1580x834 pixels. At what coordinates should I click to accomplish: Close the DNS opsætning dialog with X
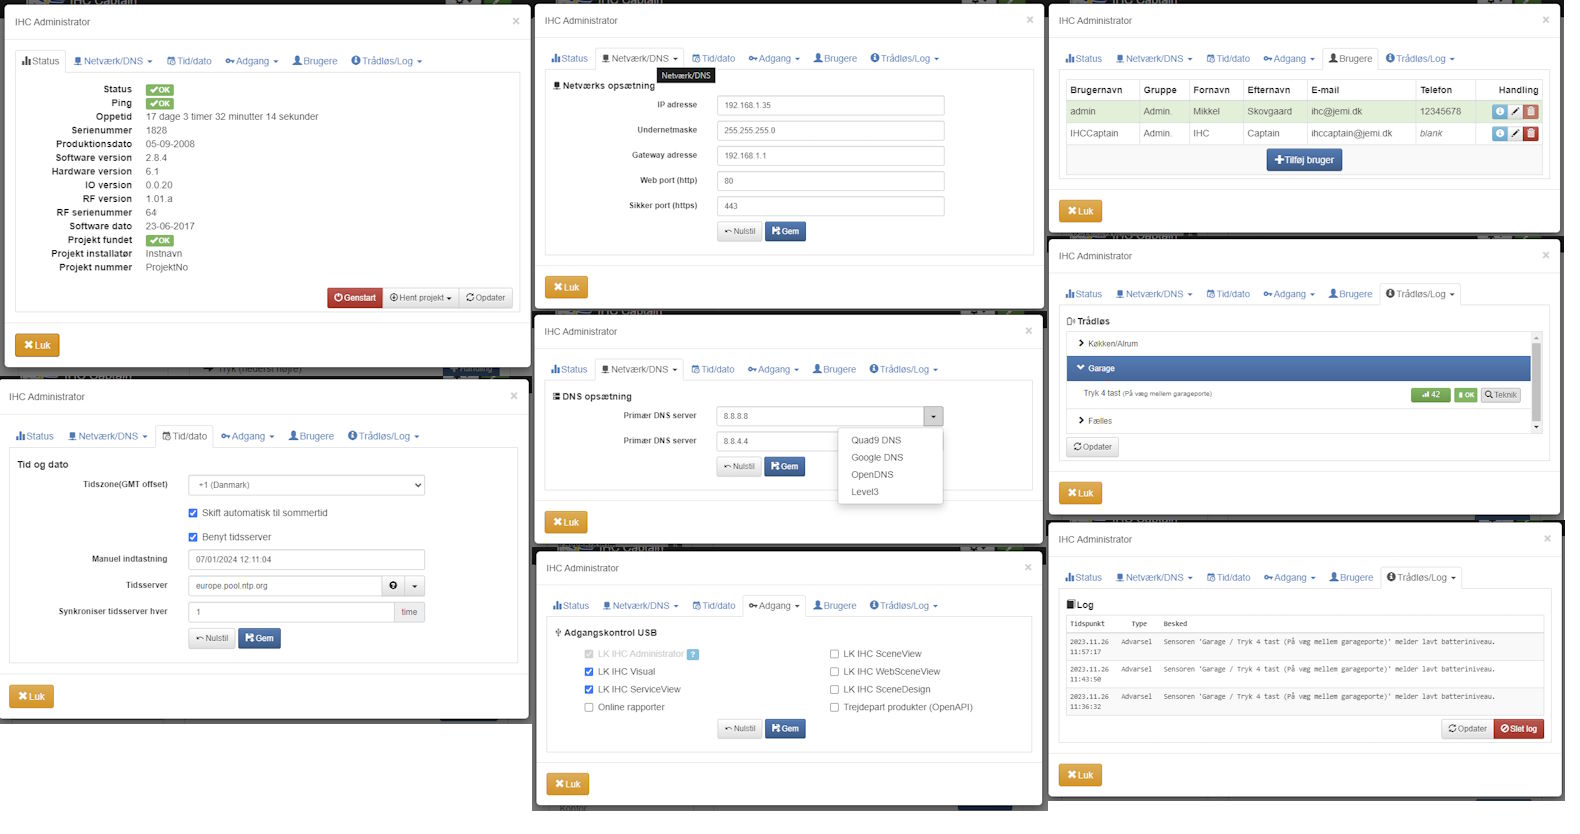click(x=1029, y=331)
